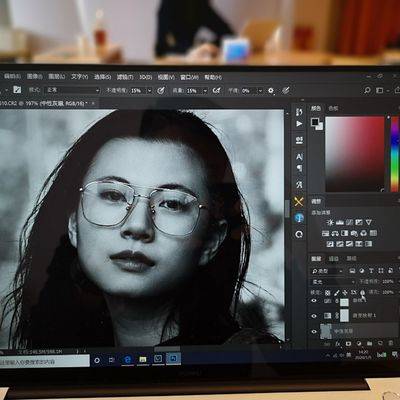The width and height of the screenshot is (400, 400).
Task: Close the open document tab
Action: click(x=93, y=103)
